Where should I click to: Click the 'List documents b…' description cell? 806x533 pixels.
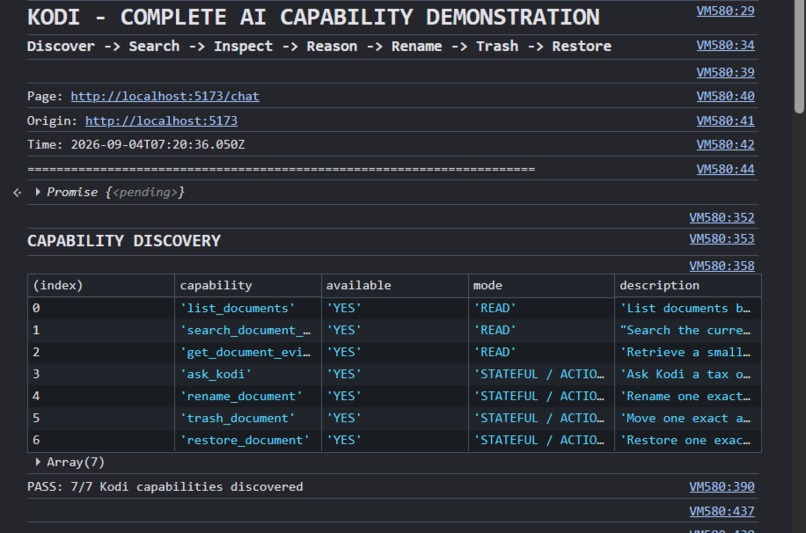688,308
